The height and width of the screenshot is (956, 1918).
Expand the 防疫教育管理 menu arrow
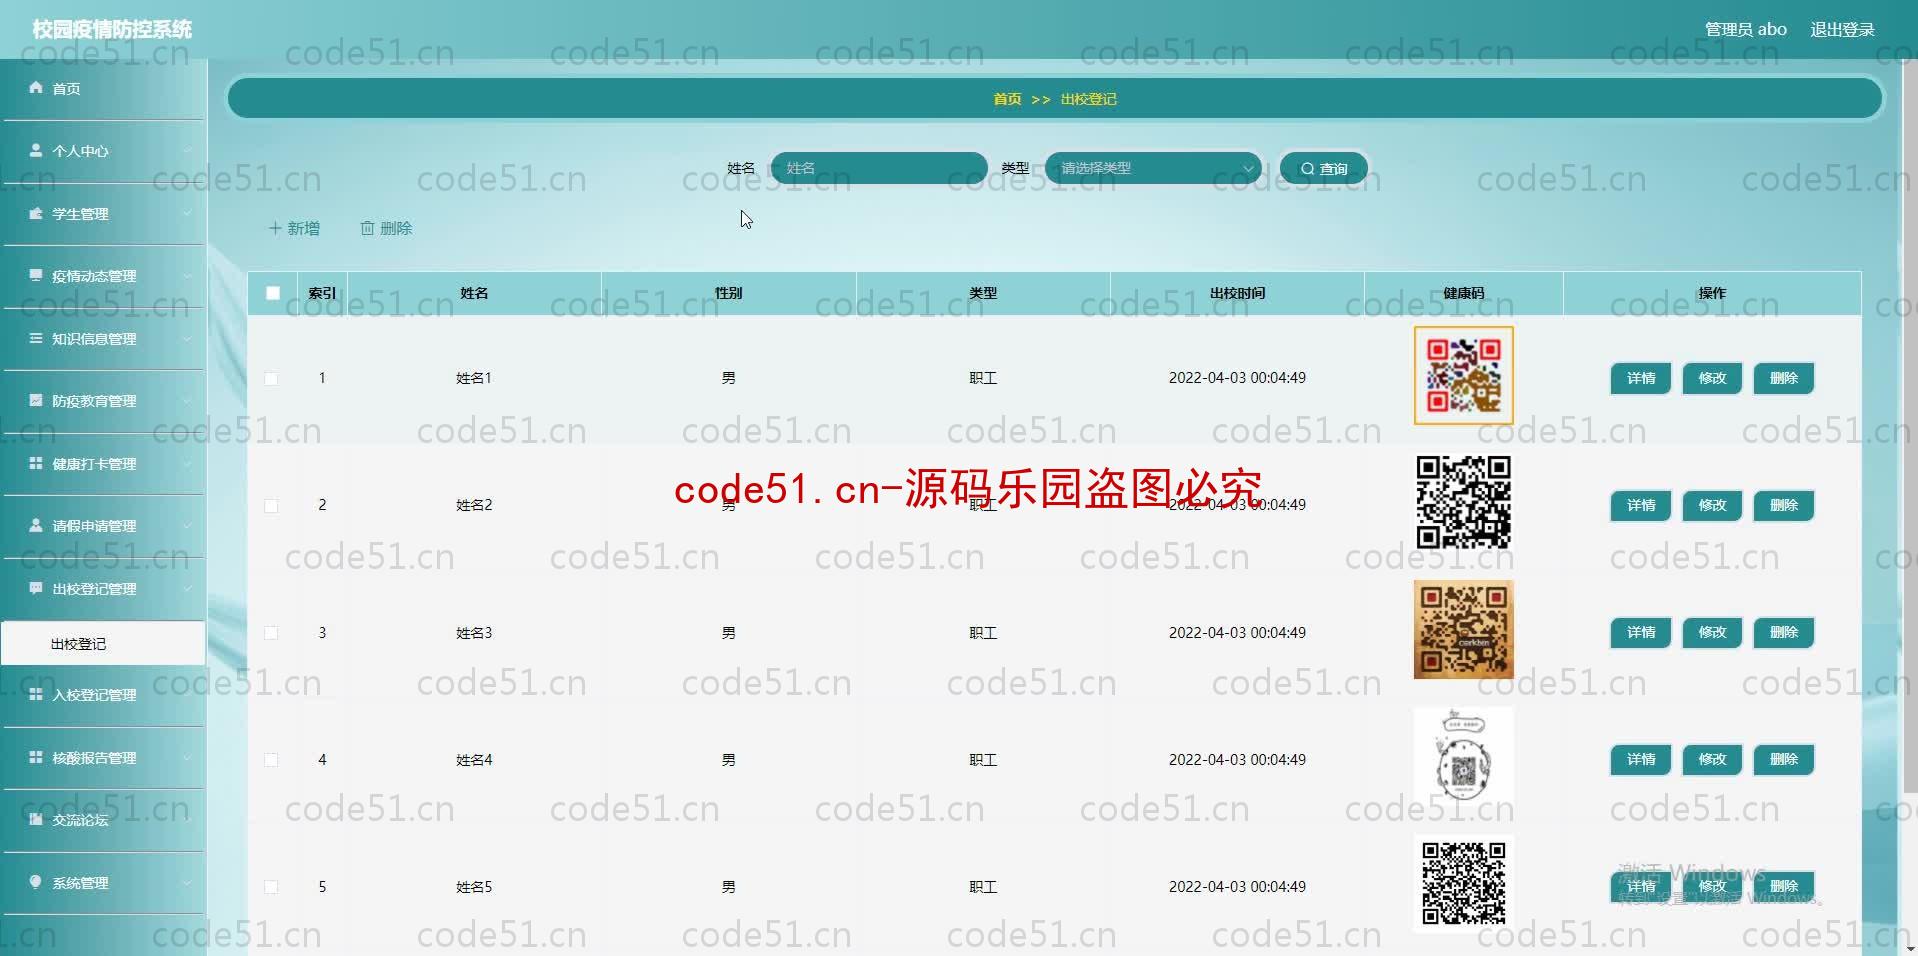coord(187,400)
